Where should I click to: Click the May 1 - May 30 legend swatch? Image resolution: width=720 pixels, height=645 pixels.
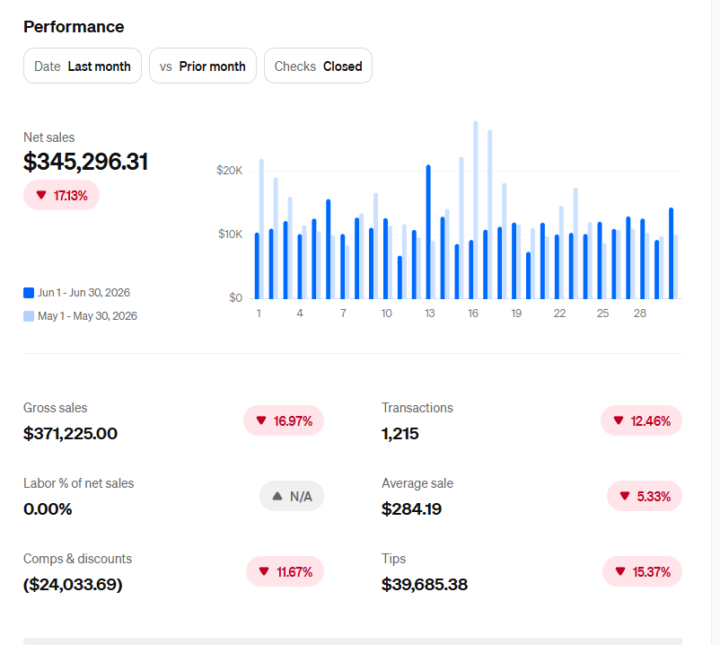point(28,316)
